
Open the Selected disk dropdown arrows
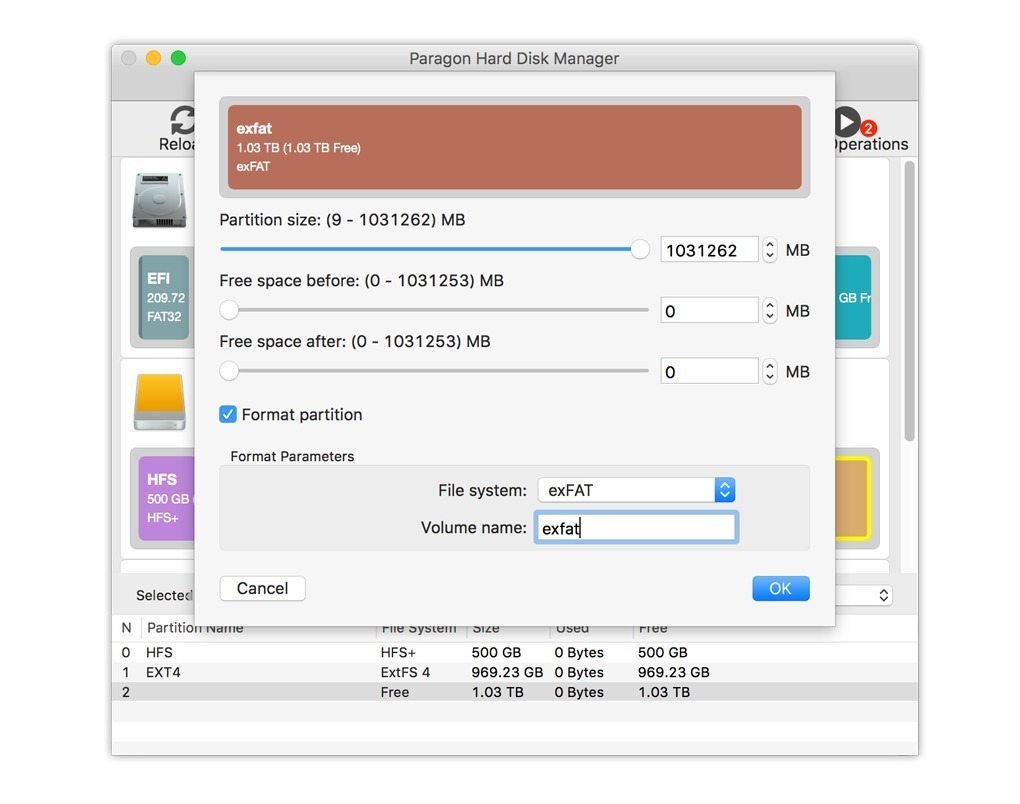pos(883,595)
